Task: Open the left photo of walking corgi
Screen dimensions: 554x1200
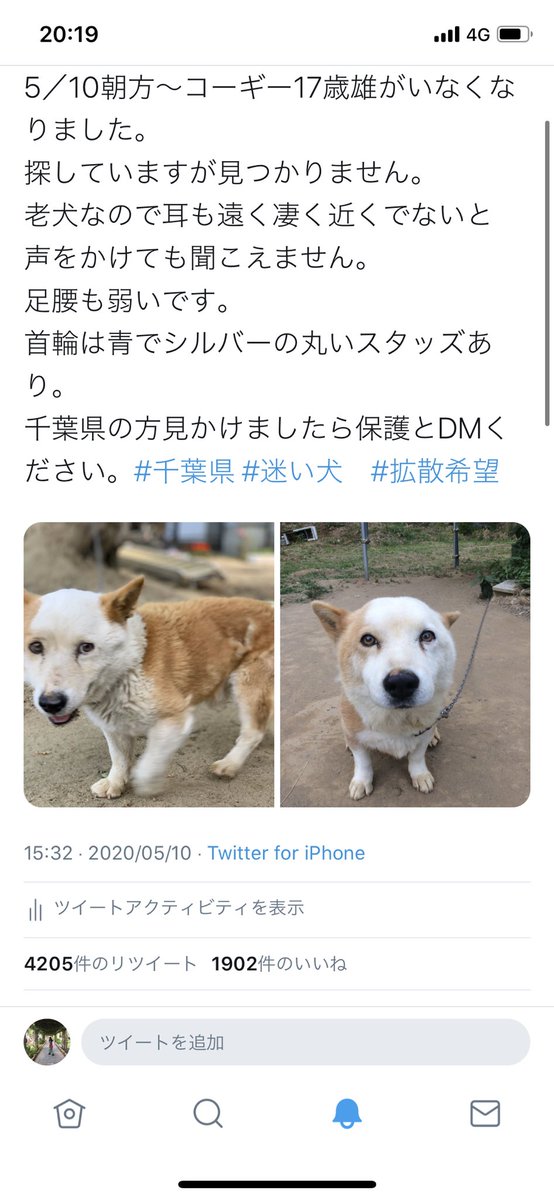Action: point(149,665)
